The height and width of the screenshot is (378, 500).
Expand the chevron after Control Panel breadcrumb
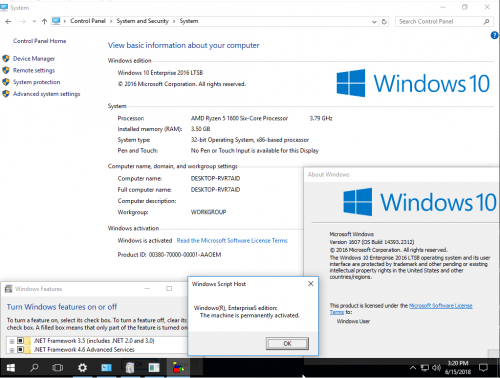[111, 21]
